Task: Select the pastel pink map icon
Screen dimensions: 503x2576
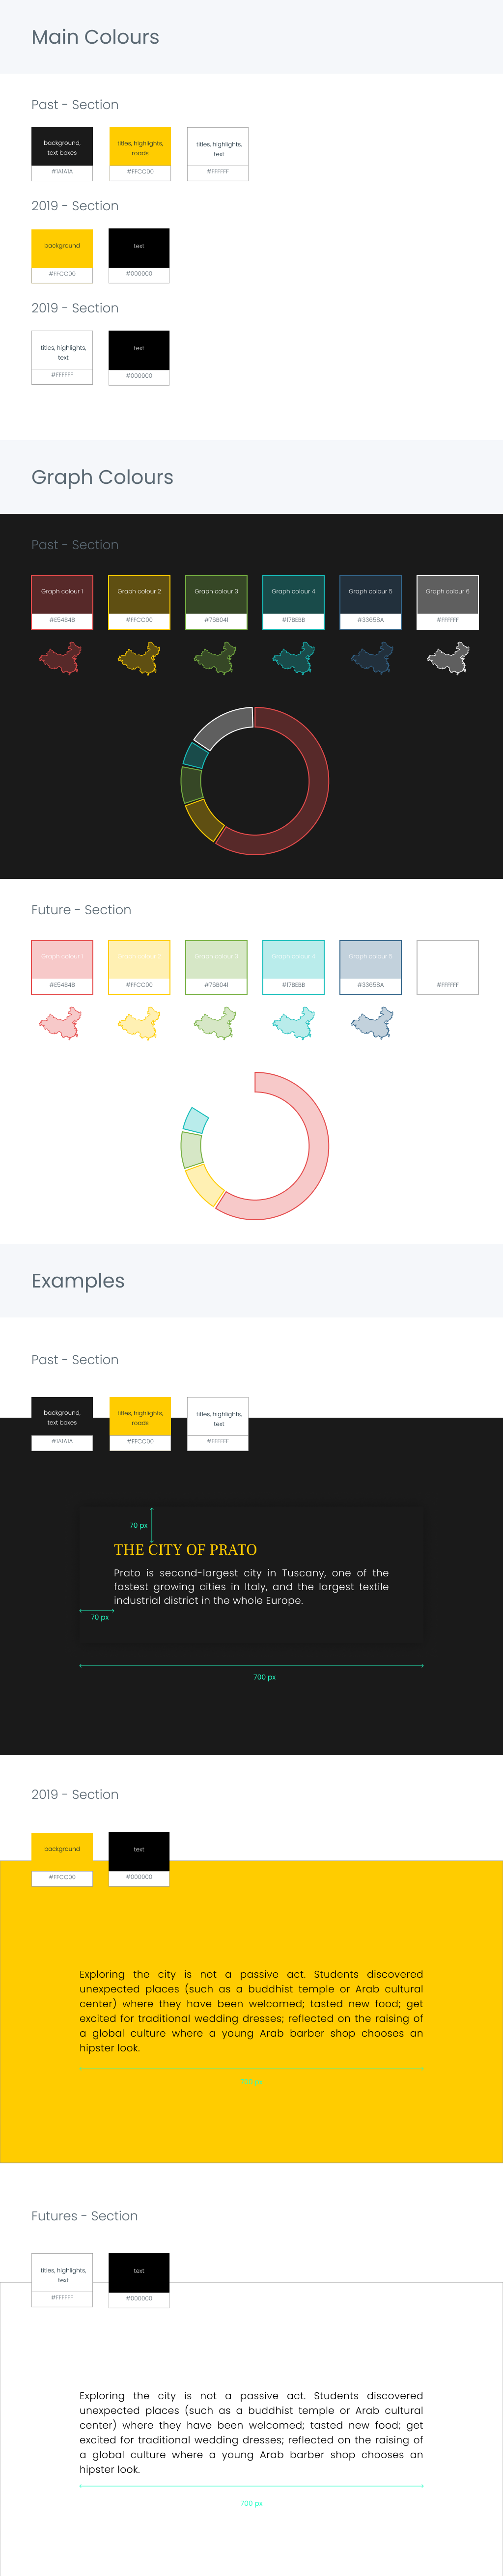Action: pos(61,1023)
